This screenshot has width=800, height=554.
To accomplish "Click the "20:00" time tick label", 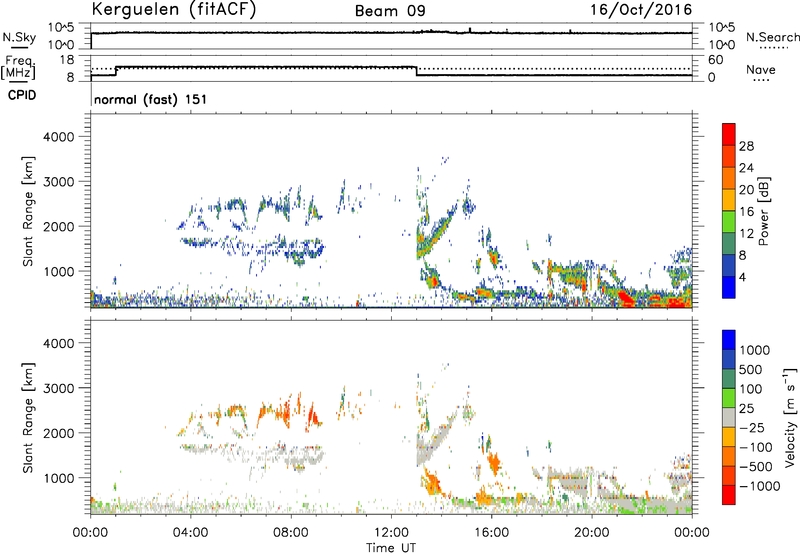I will (x=591, y=533).
